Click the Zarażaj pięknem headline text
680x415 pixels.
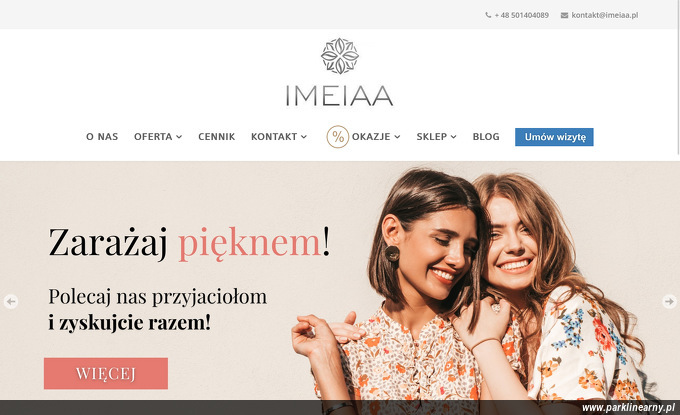pos(189,243)
